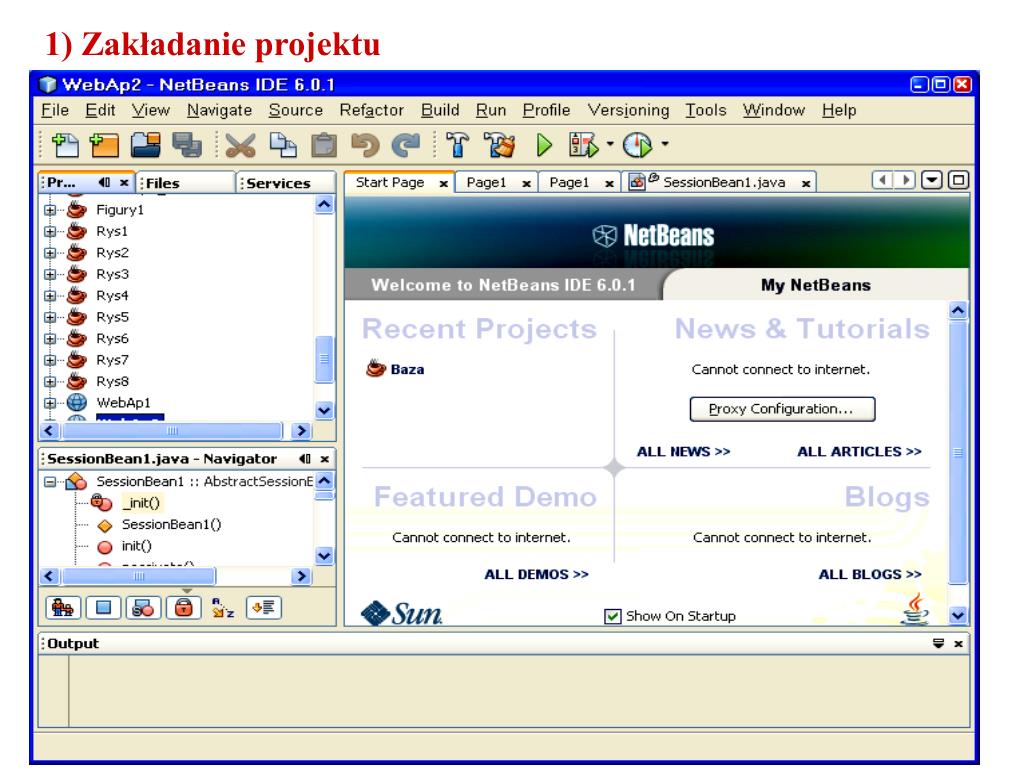Collapse the SessionBean1 node in Navigator
1024x768 pixels.
50,482
